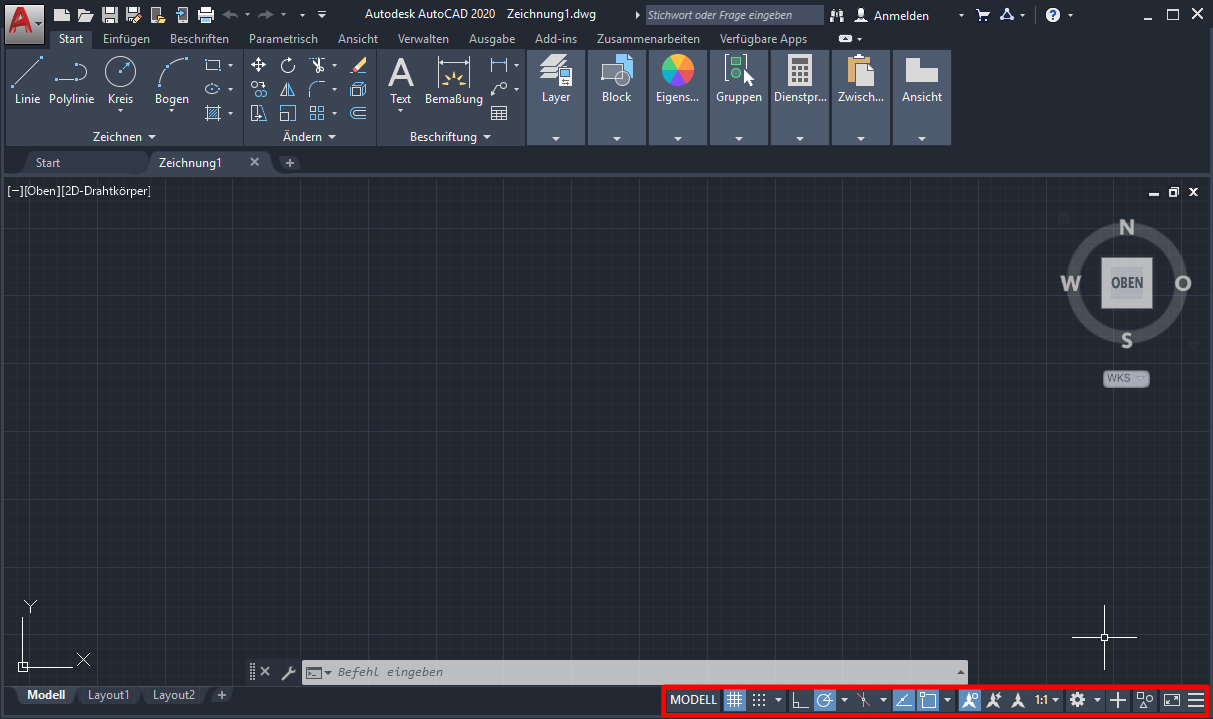The height and width of the screenshot is (719, 1213).
Task: Click the Befehl eingeben command line
Action: (x=634, y=672)
